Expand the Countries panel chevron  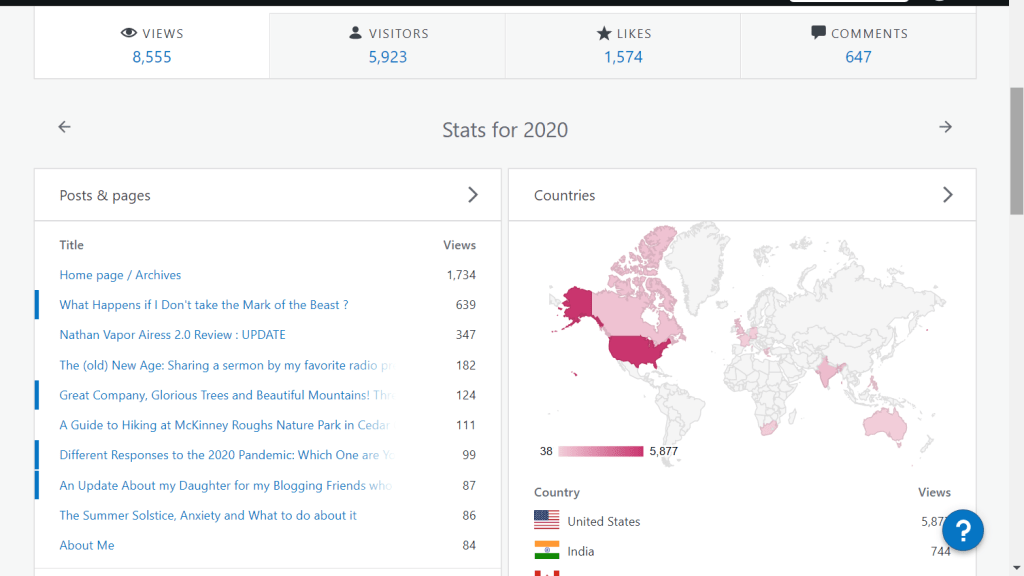(947, 195)
